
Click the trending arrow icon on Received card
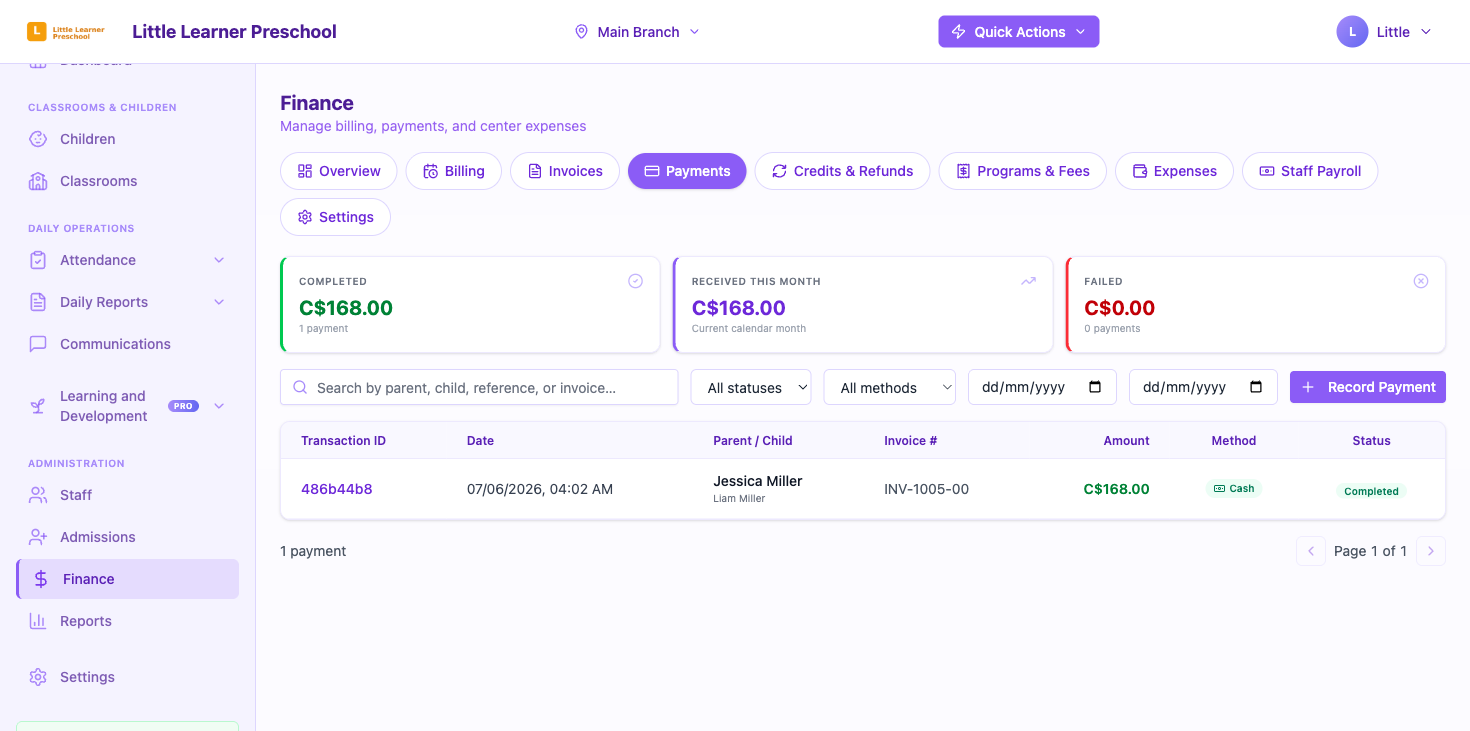(1028, 281)
